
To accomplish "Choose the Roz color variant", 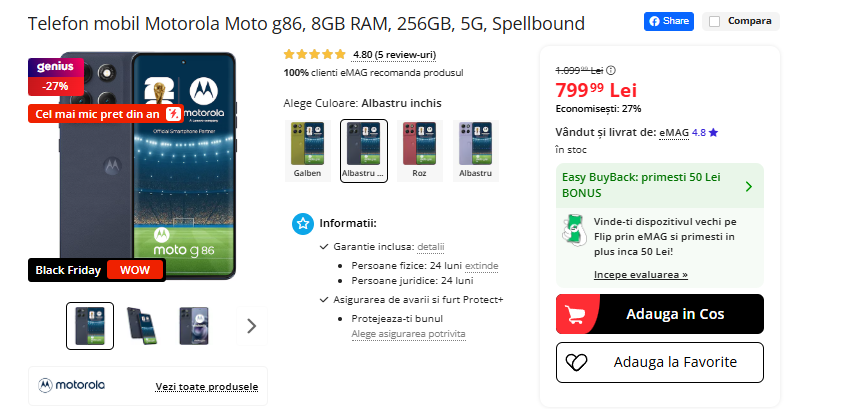I will click(419, 150).
